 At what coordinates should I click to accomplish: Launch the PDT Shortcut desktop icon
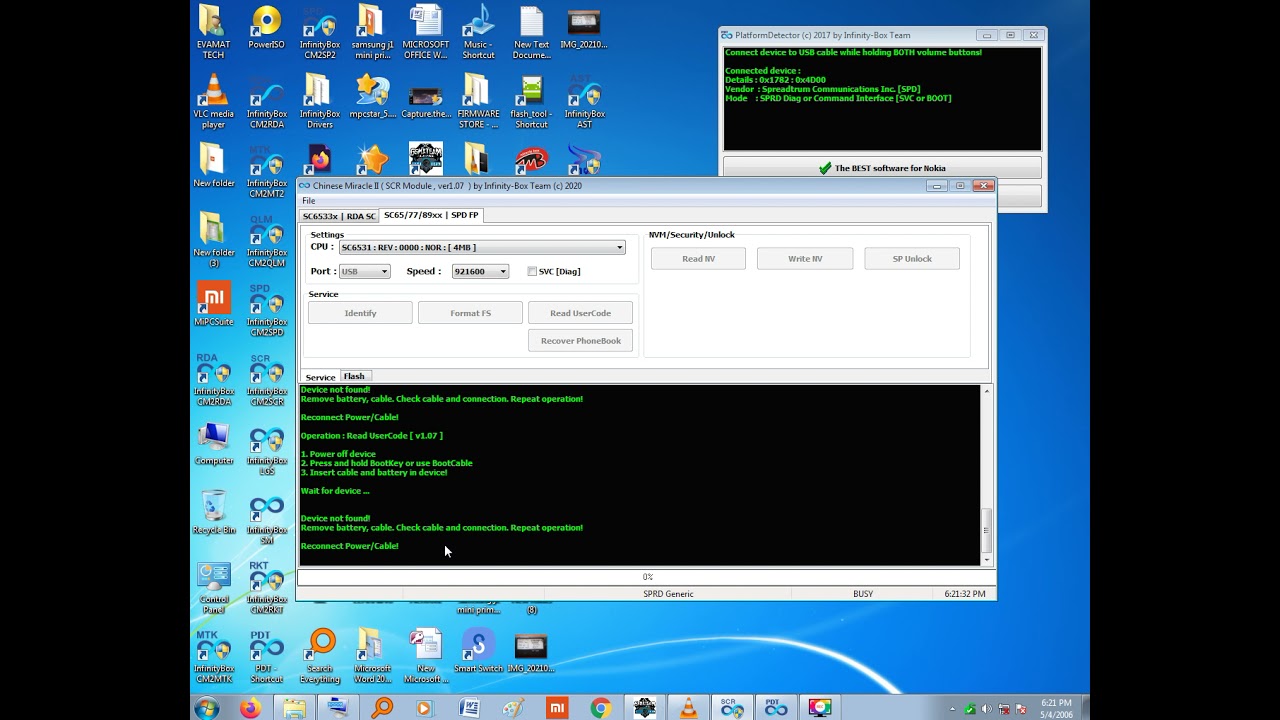(266, 656)
